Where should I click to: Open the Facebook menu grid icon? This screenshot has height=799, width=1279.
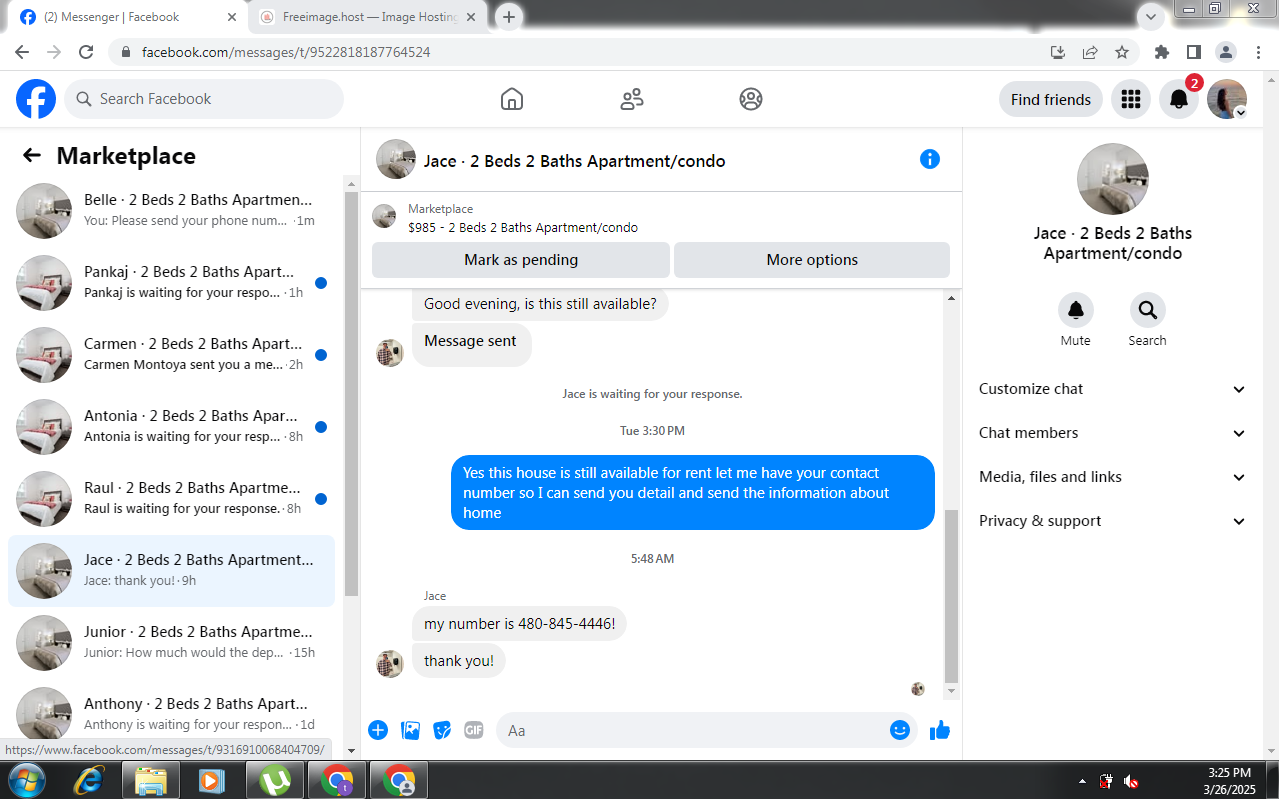coord(1131,99)
